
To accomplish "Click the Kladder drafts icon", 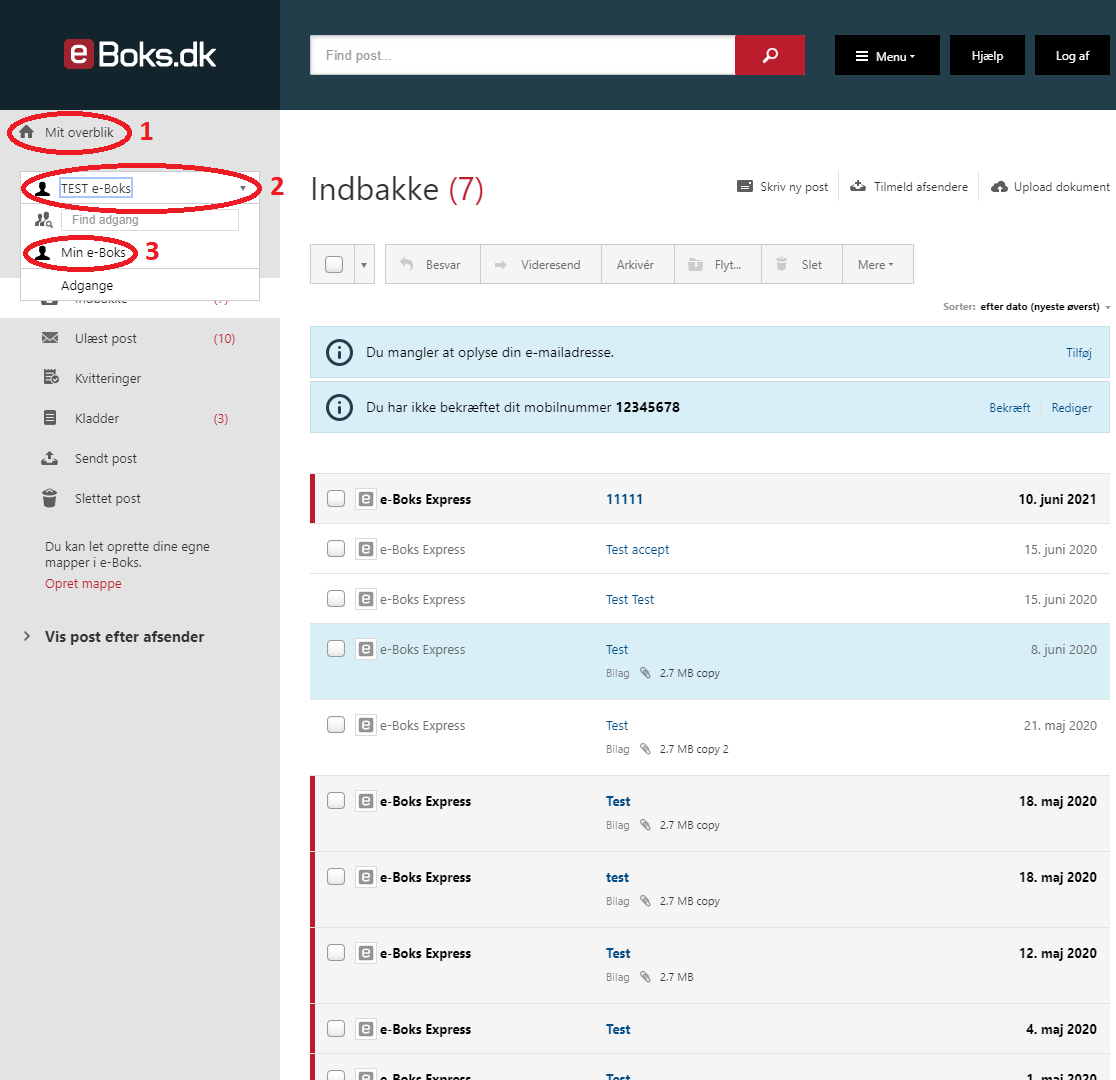I will tap(50, 418).
